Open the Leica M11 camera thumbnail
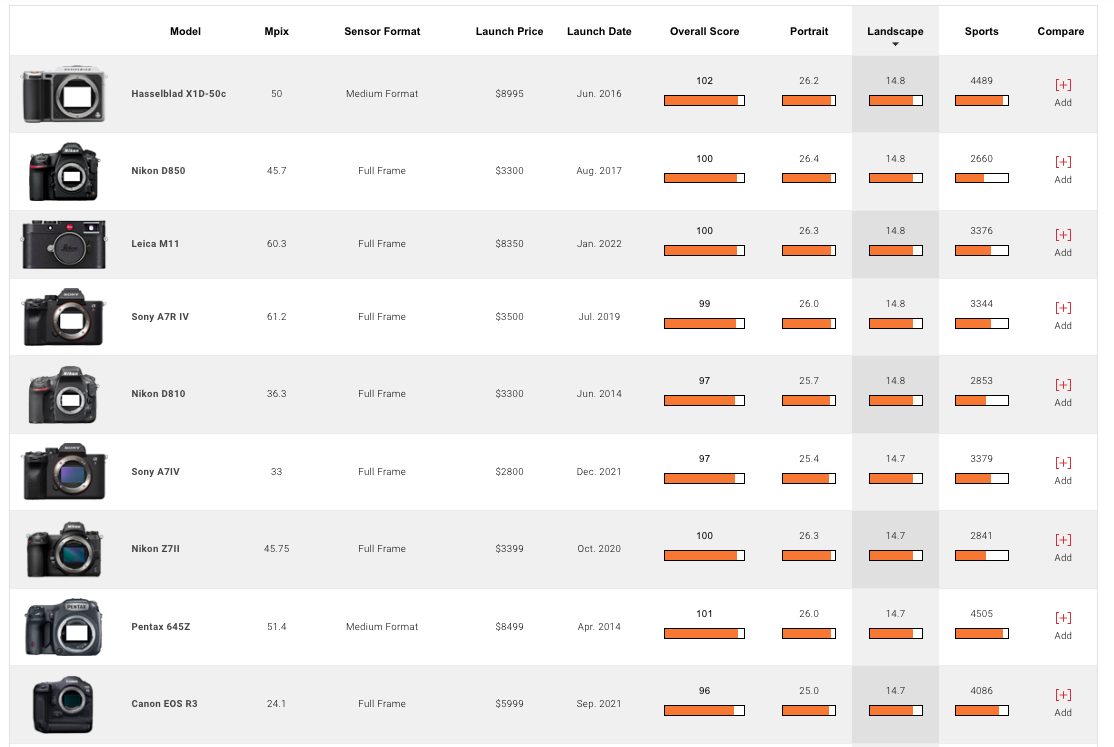Screen dimensions: 1114x747 click(64, 244)
